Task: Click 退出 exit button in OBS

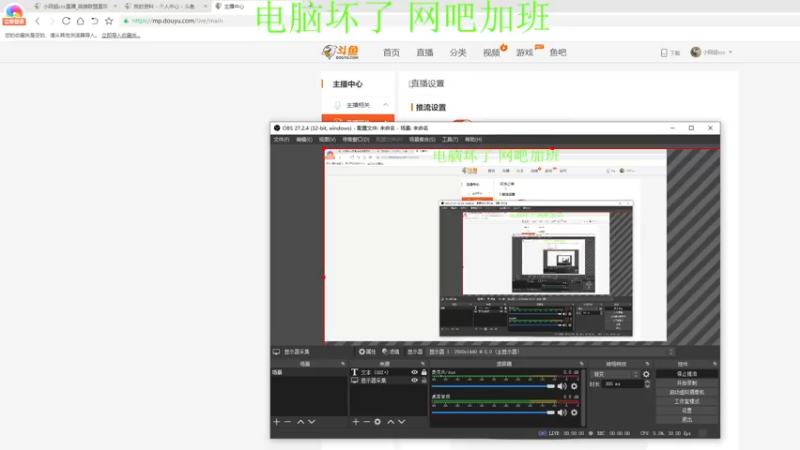Action: pyautogui.click(x=687, y=420)
